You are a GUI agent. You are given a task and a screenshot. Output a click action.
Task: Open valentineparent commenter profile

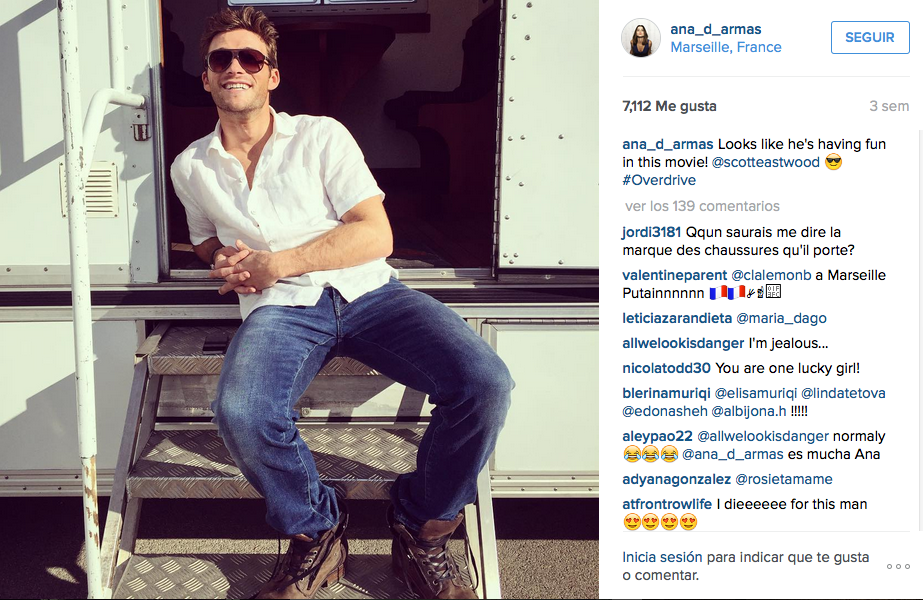675,276
